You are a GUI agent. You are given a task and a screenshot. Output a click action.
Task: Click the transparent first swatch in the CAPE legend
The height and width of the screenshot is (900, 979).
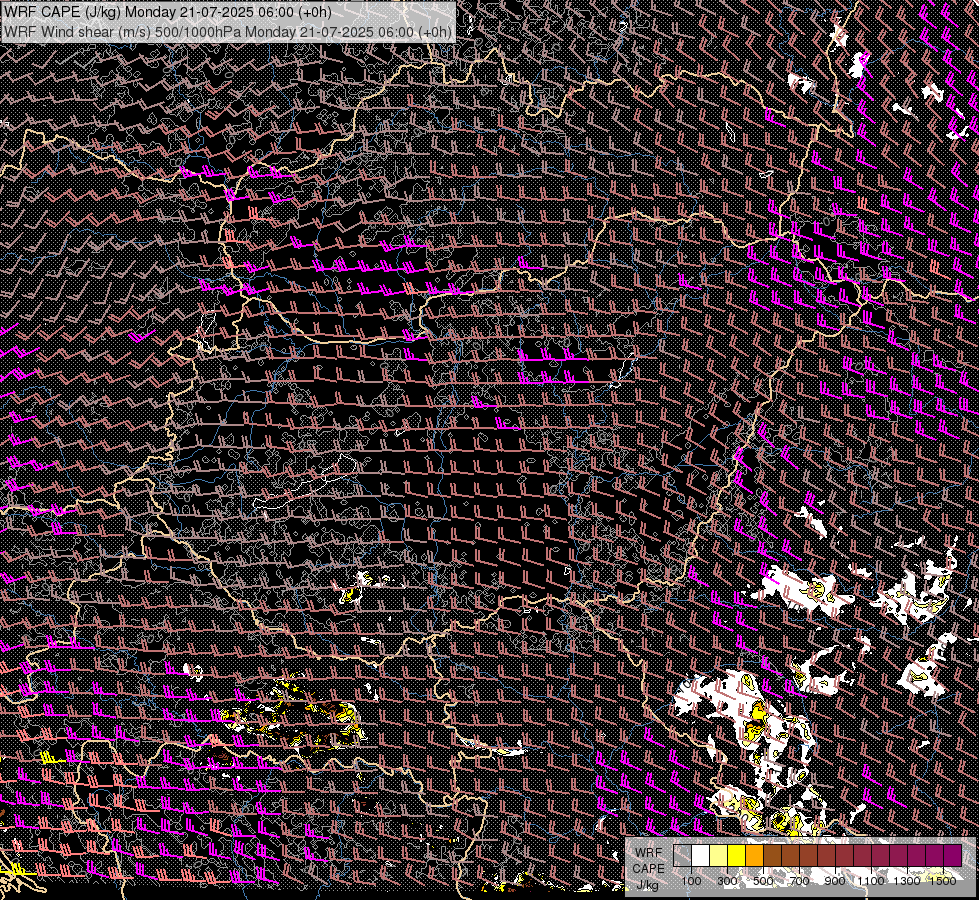[x=682, y=855]
